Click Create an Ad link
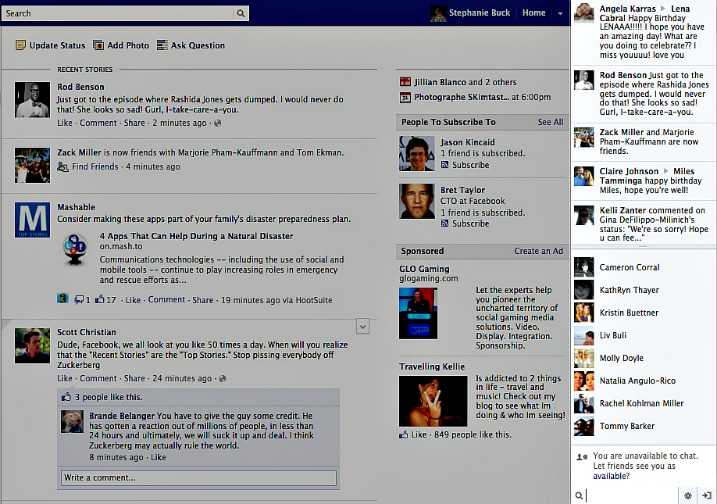 pyautogui.click(x=538, y=251)
